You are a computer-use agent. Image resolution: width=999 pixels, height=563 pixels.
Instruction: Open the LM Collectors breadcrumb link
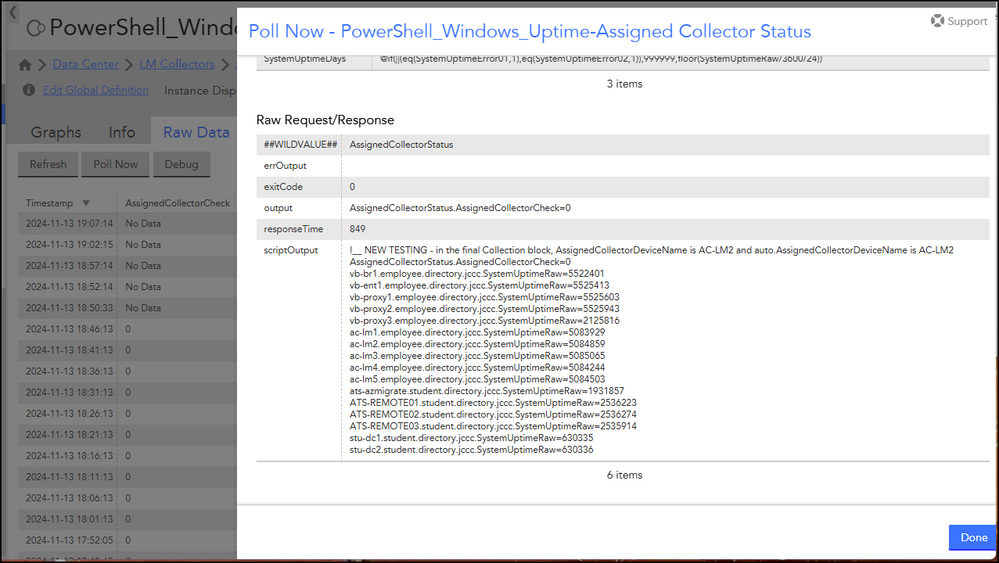click(177, 64)
